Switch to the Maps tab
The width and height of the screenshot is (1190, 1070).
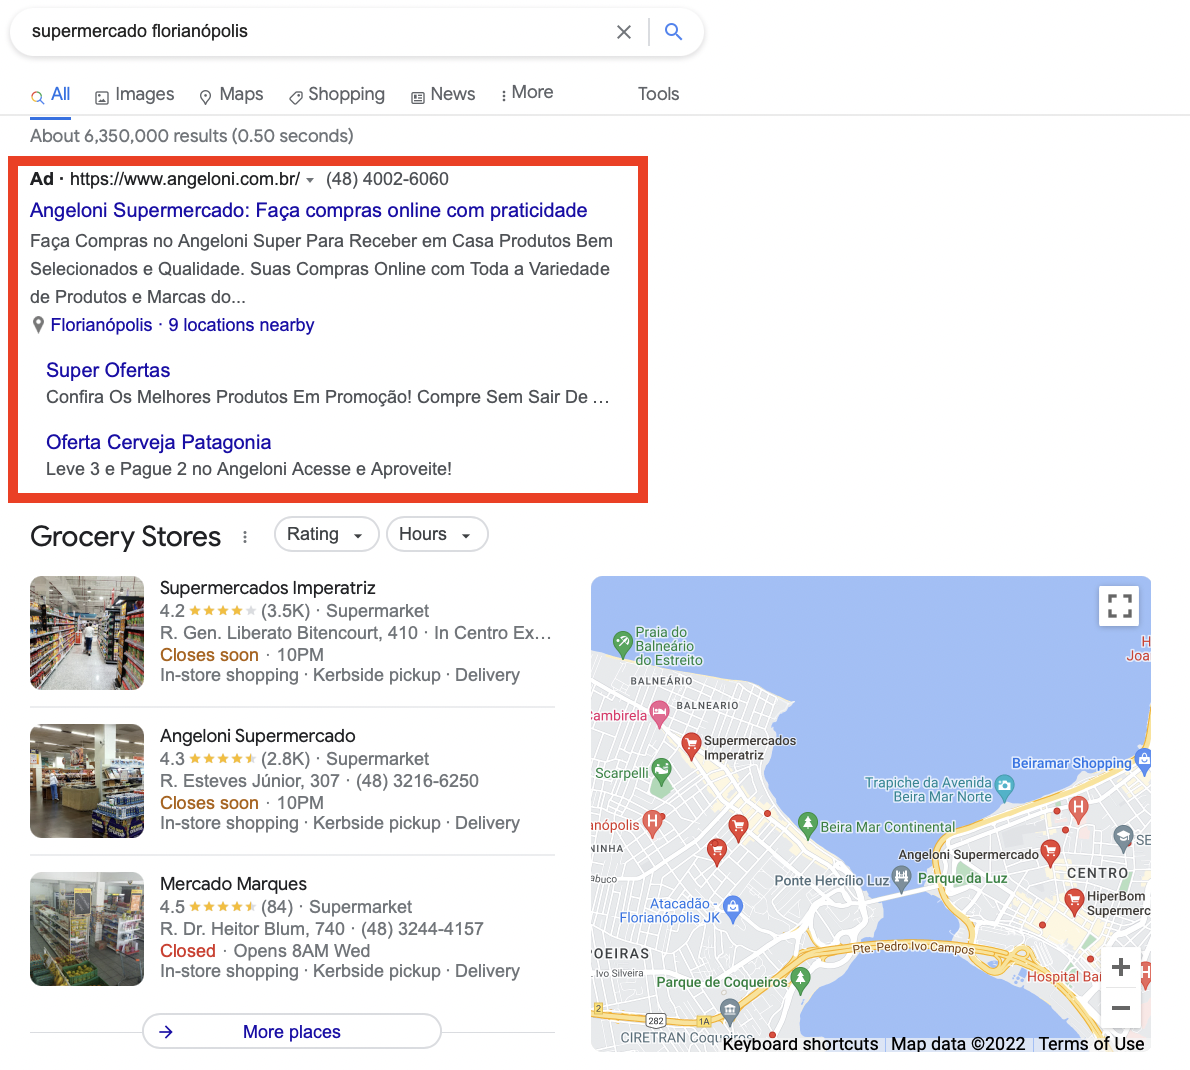231,95
